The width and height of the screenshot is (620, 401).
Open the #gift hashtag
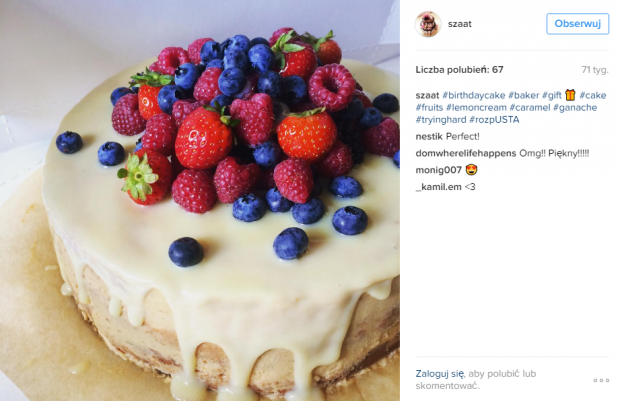(552, 95)
